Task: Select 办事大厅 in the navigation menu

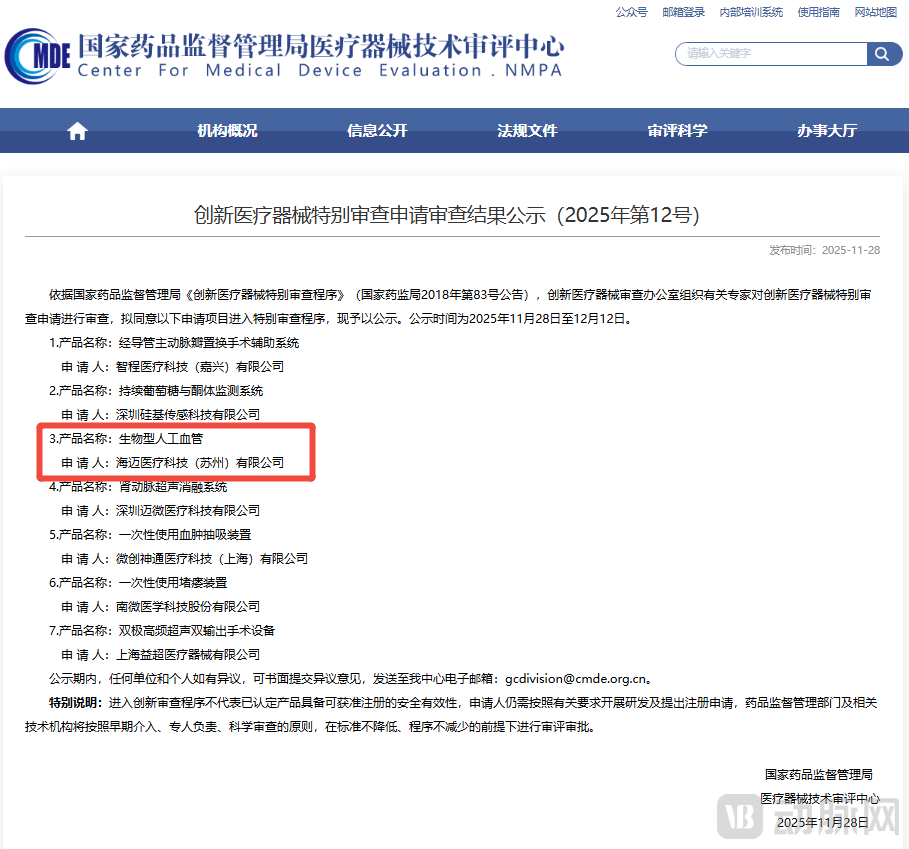Action: pos(826,130)
